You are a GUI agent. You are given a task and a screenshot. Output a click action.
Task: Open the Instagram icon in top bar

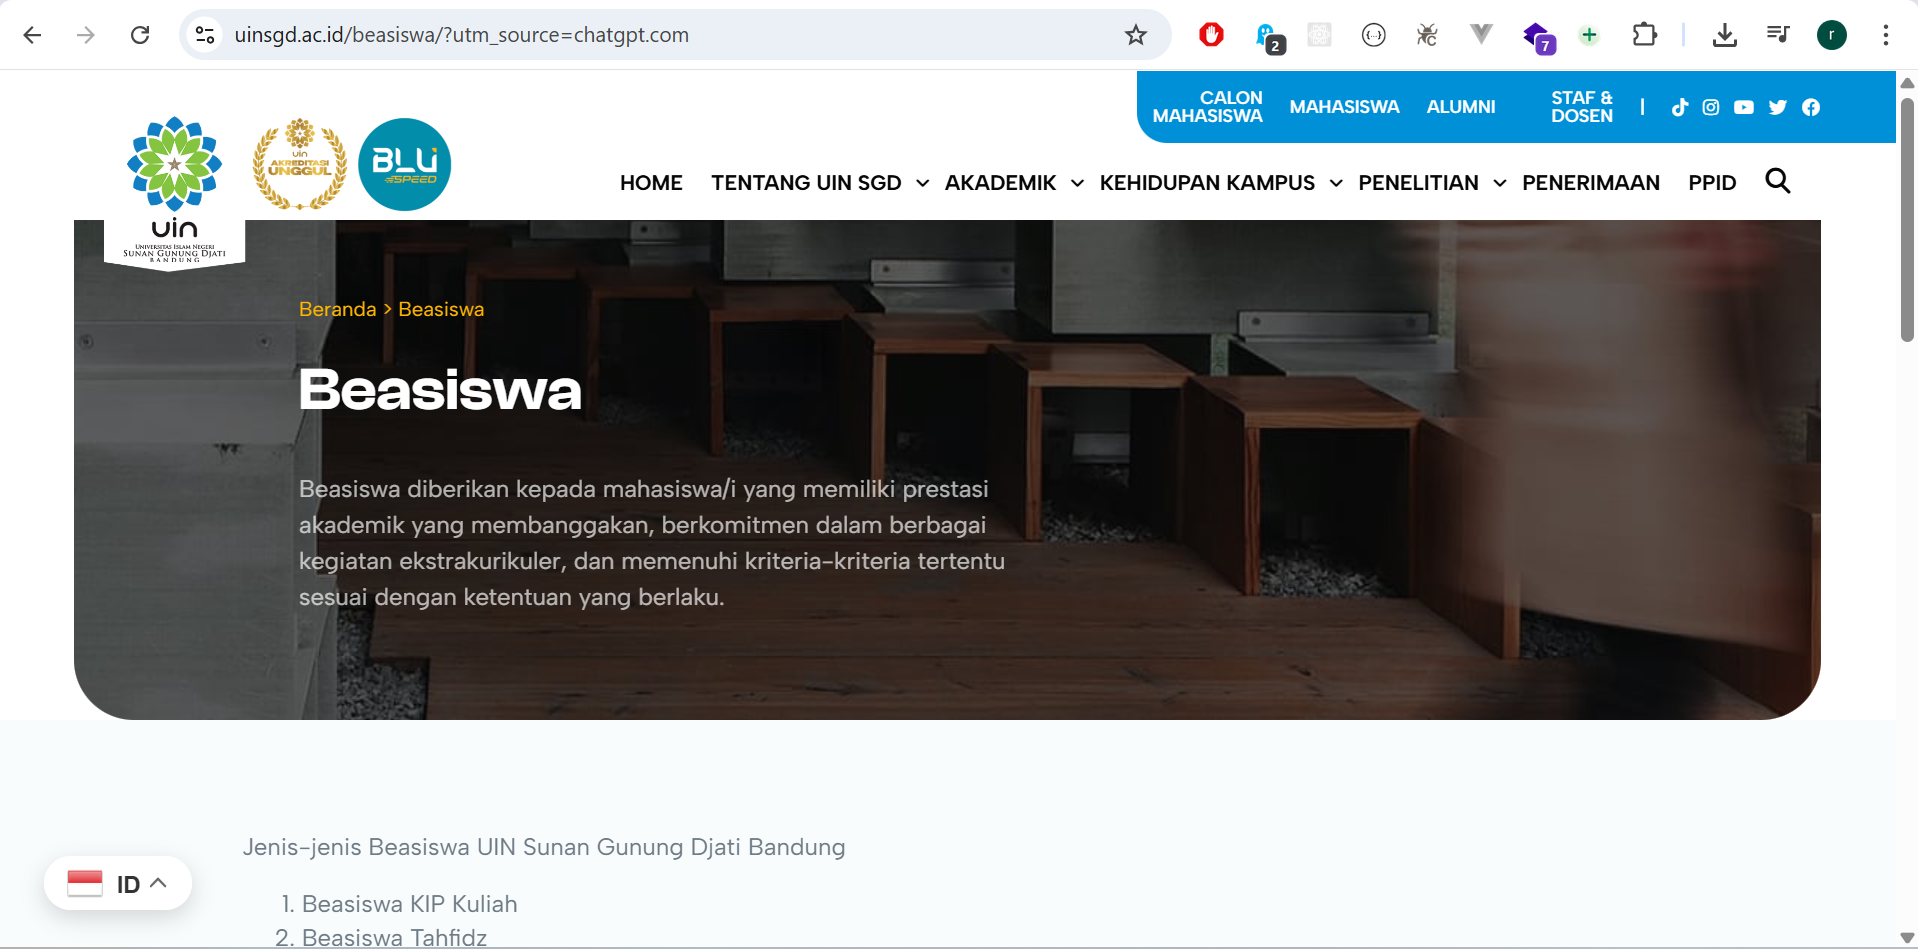[x=1711, y=107]
